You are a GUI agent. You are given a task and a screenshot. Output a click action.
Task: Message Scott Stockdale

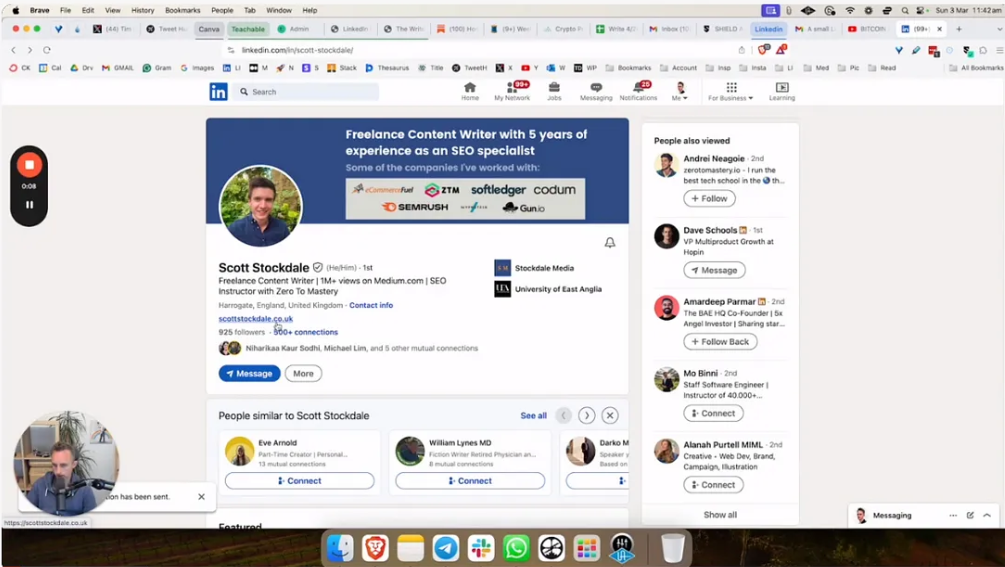[249, 374]
